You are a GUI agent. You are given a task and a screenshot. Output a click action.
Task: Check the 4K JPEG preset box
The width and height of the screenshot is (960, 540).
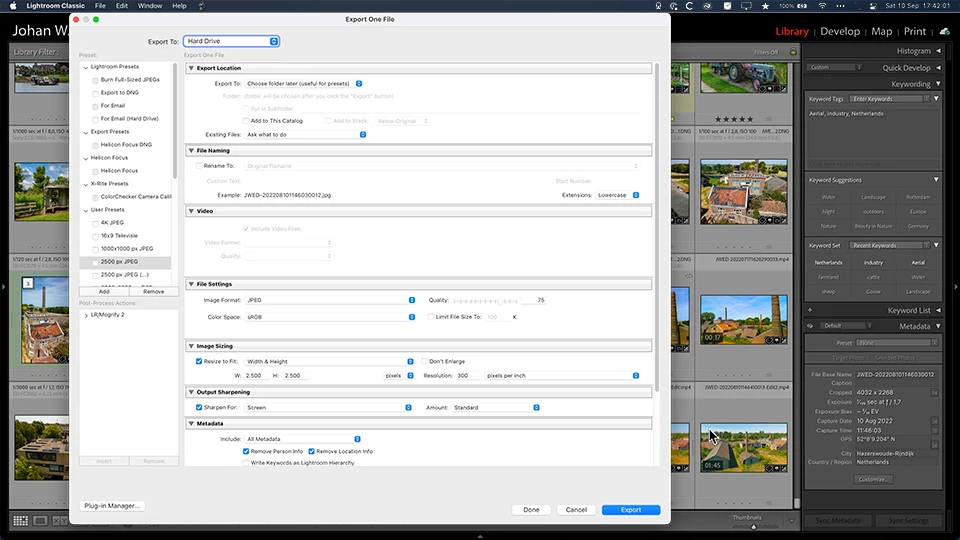tap(96, 223)
